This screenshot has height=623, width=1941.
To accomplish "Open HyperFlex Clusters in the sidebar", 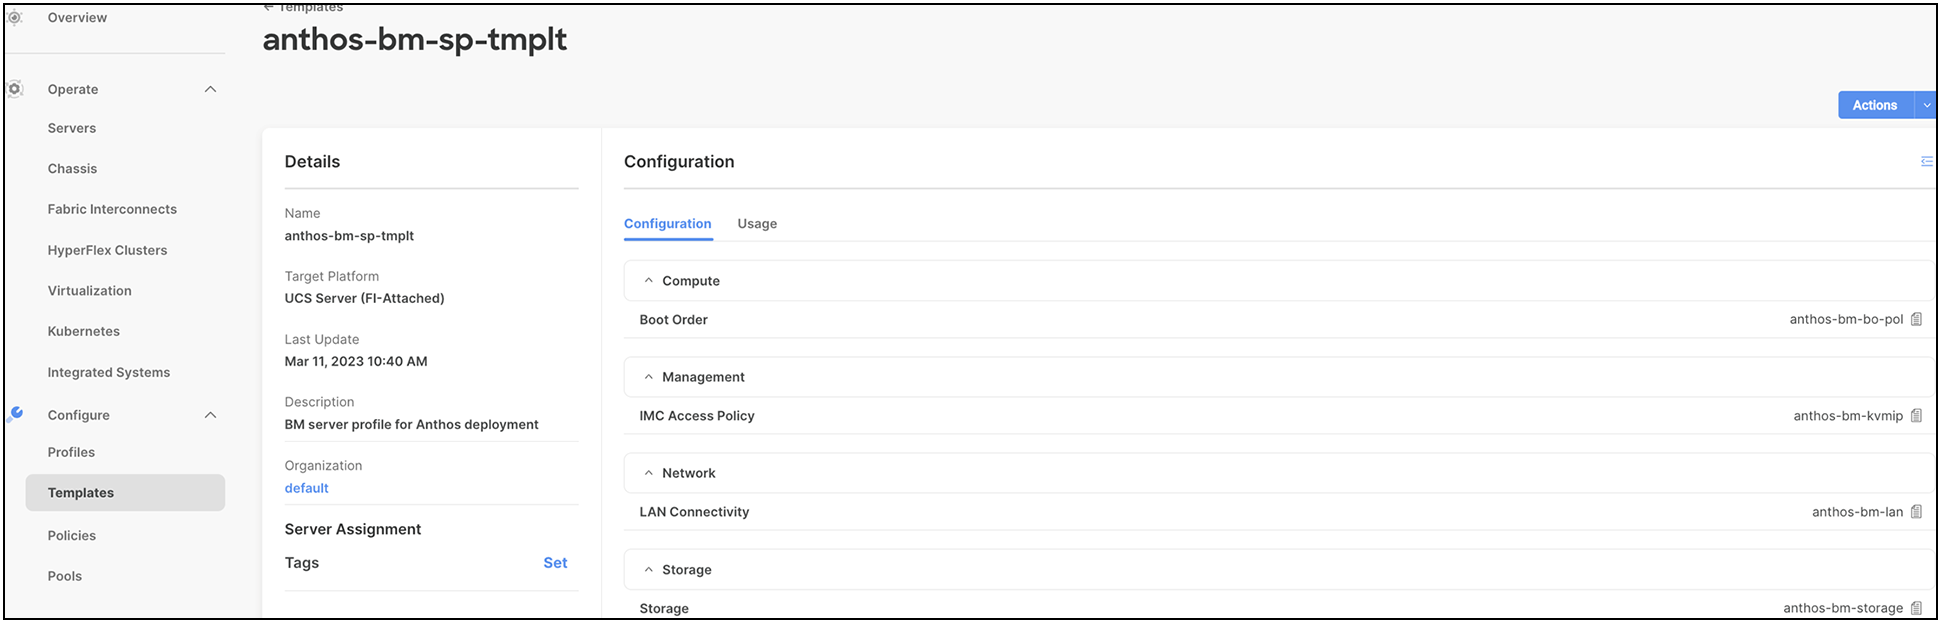I will pos(107,250).
